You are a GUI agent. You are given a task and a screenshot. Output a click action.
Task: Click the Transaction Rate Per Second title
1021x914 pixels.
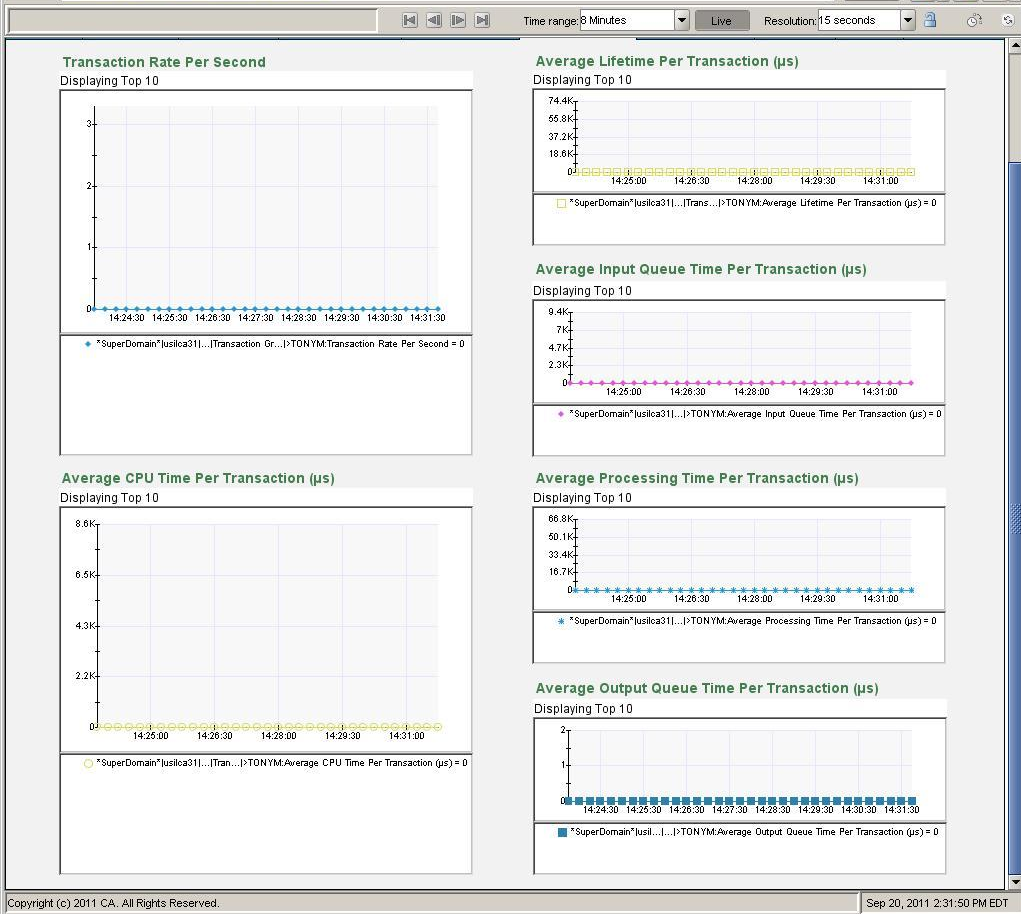(x=164, y=62)
